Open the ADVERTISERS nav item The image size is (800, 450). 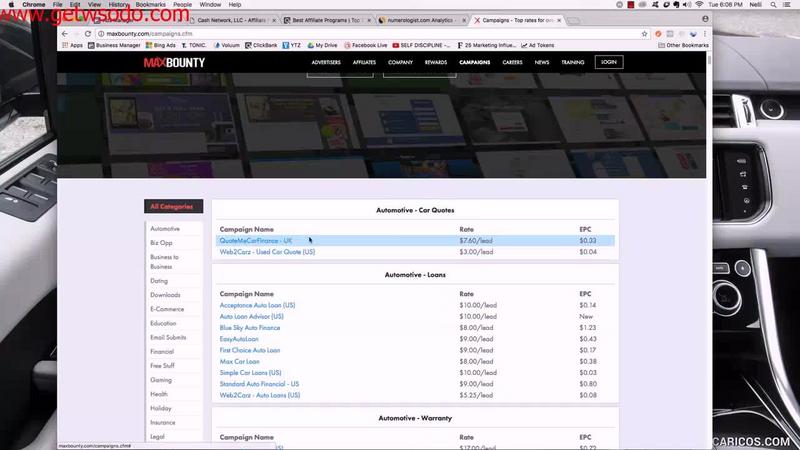point(326,62)
